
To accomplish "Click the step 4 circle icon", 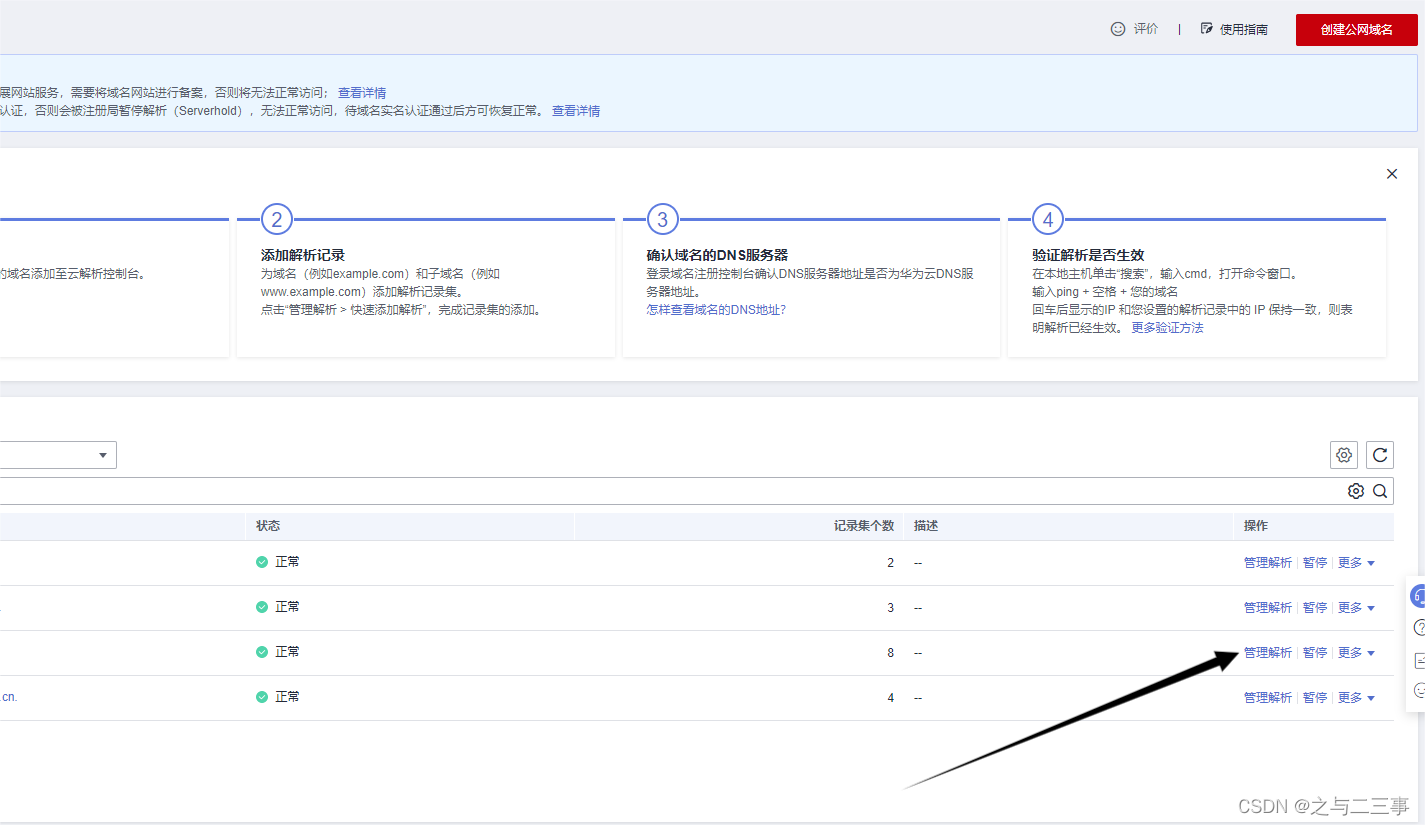I will (1047, 219).
